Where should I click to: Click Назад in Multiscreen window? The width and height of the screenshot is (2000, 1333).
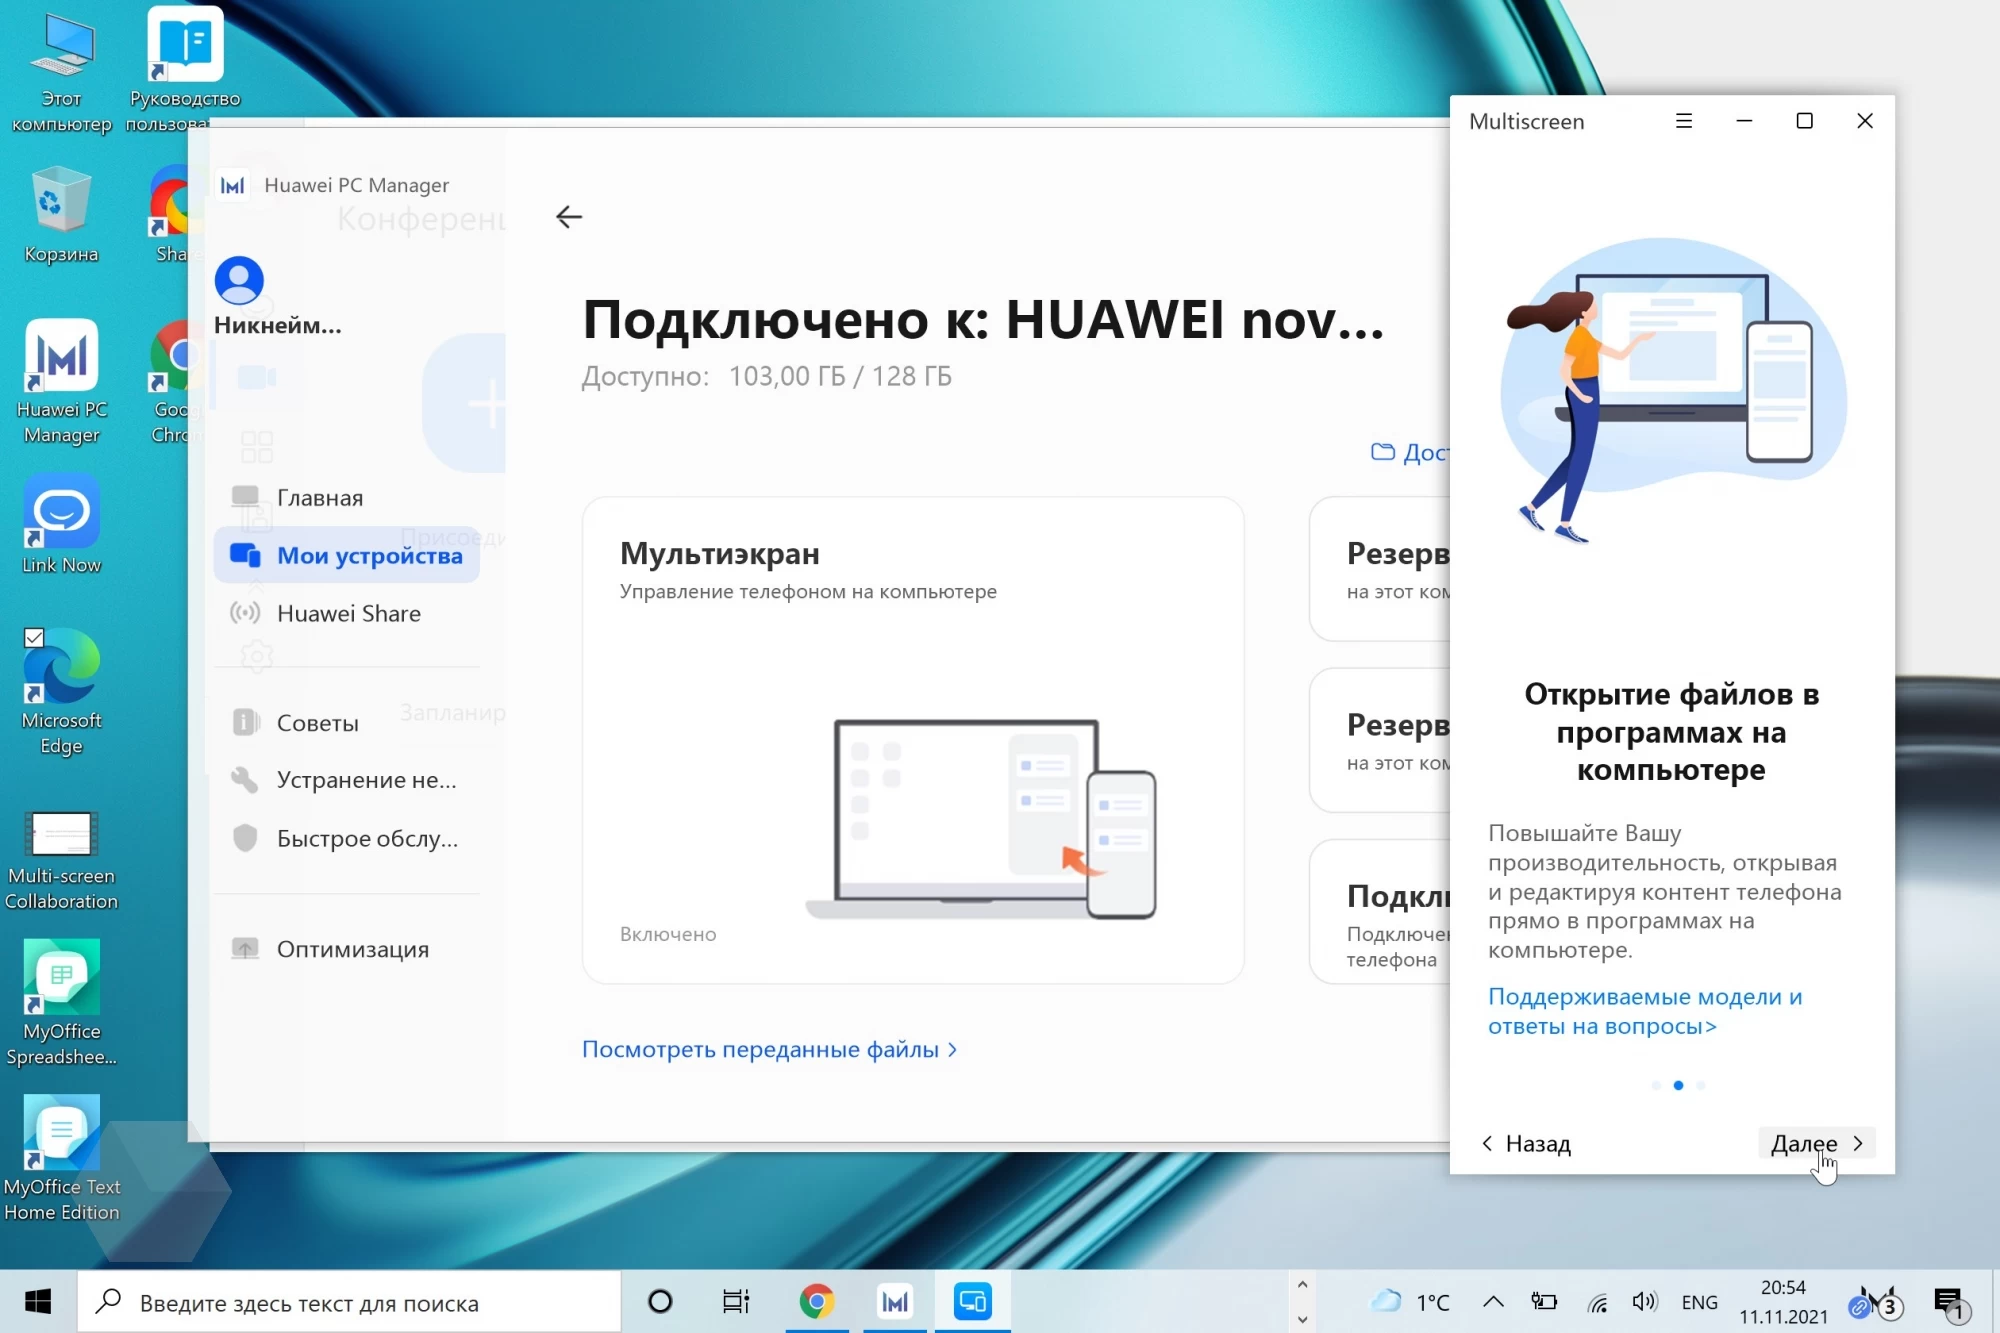pyautogui.click(x=1526, y=1143)
